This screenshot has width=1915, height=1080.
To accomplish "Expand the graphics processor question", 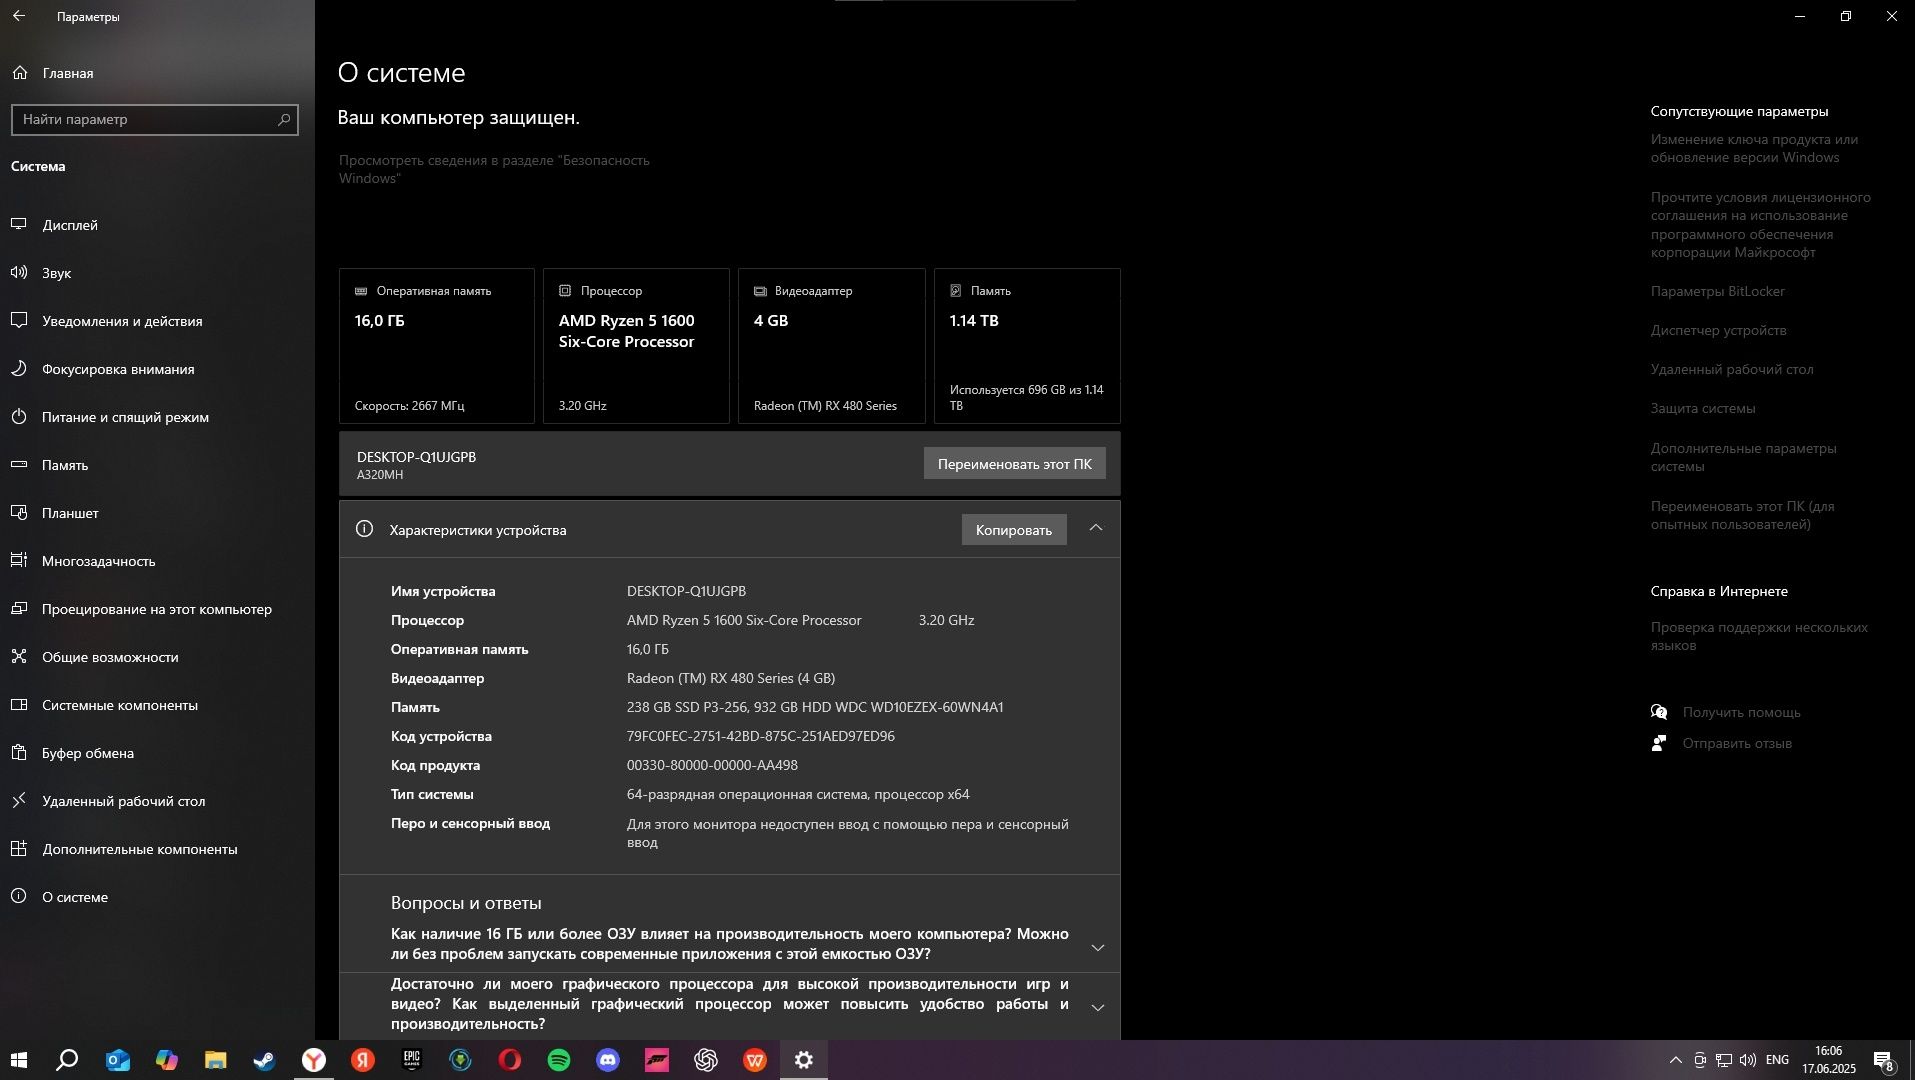I will 1098,1007.
